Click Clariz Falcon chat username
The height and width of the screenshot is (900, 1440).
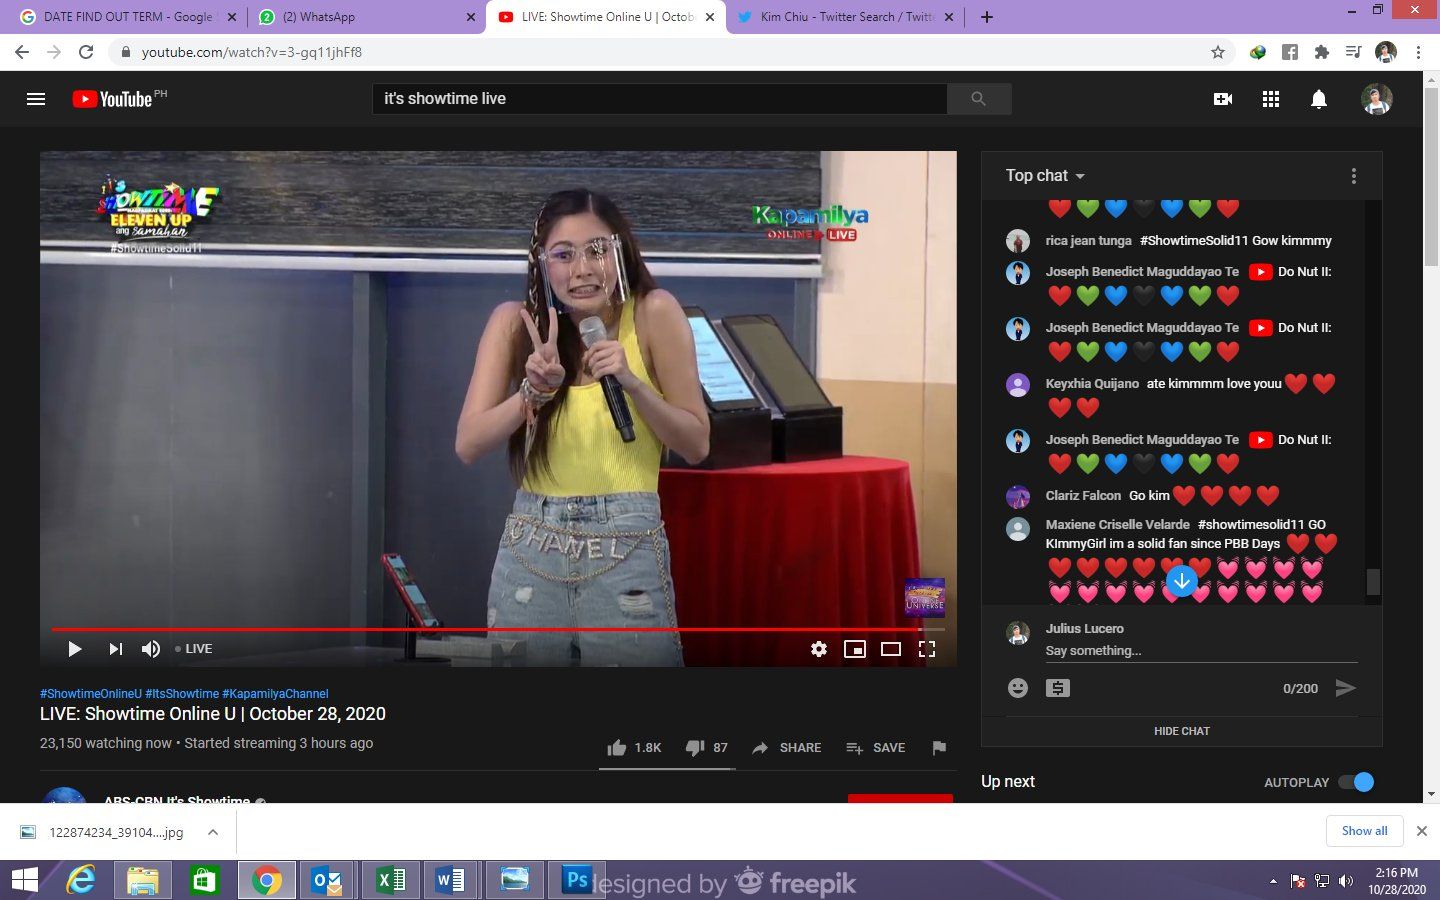[1083, 496]
